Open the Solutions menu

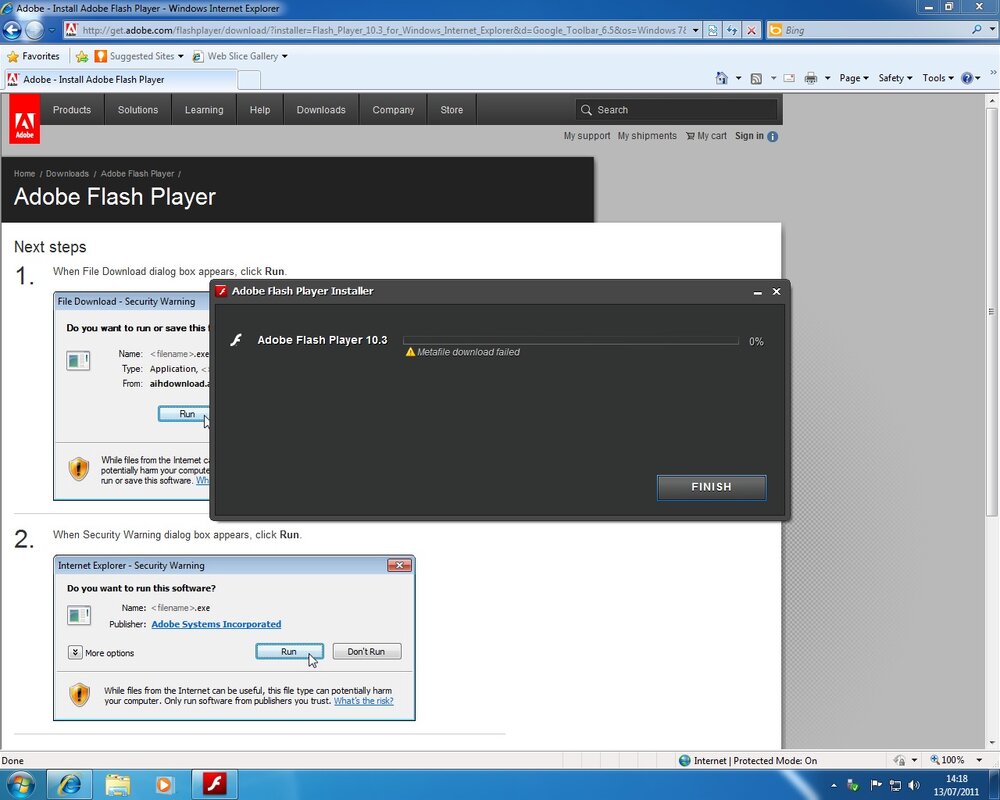[x=138, y=110]
